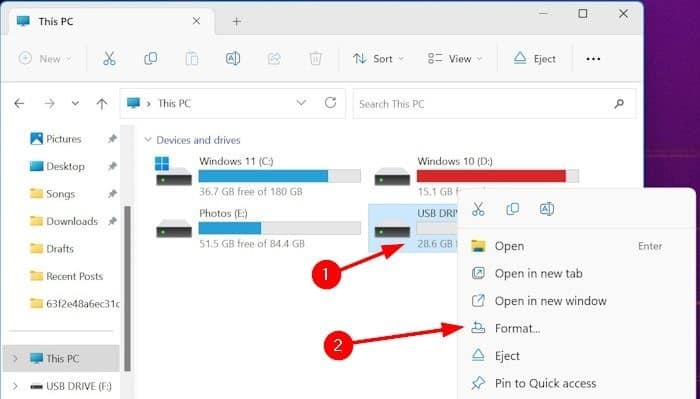Open the See more ellipsis menu
The image size is (700, 399).
point(593,59)
